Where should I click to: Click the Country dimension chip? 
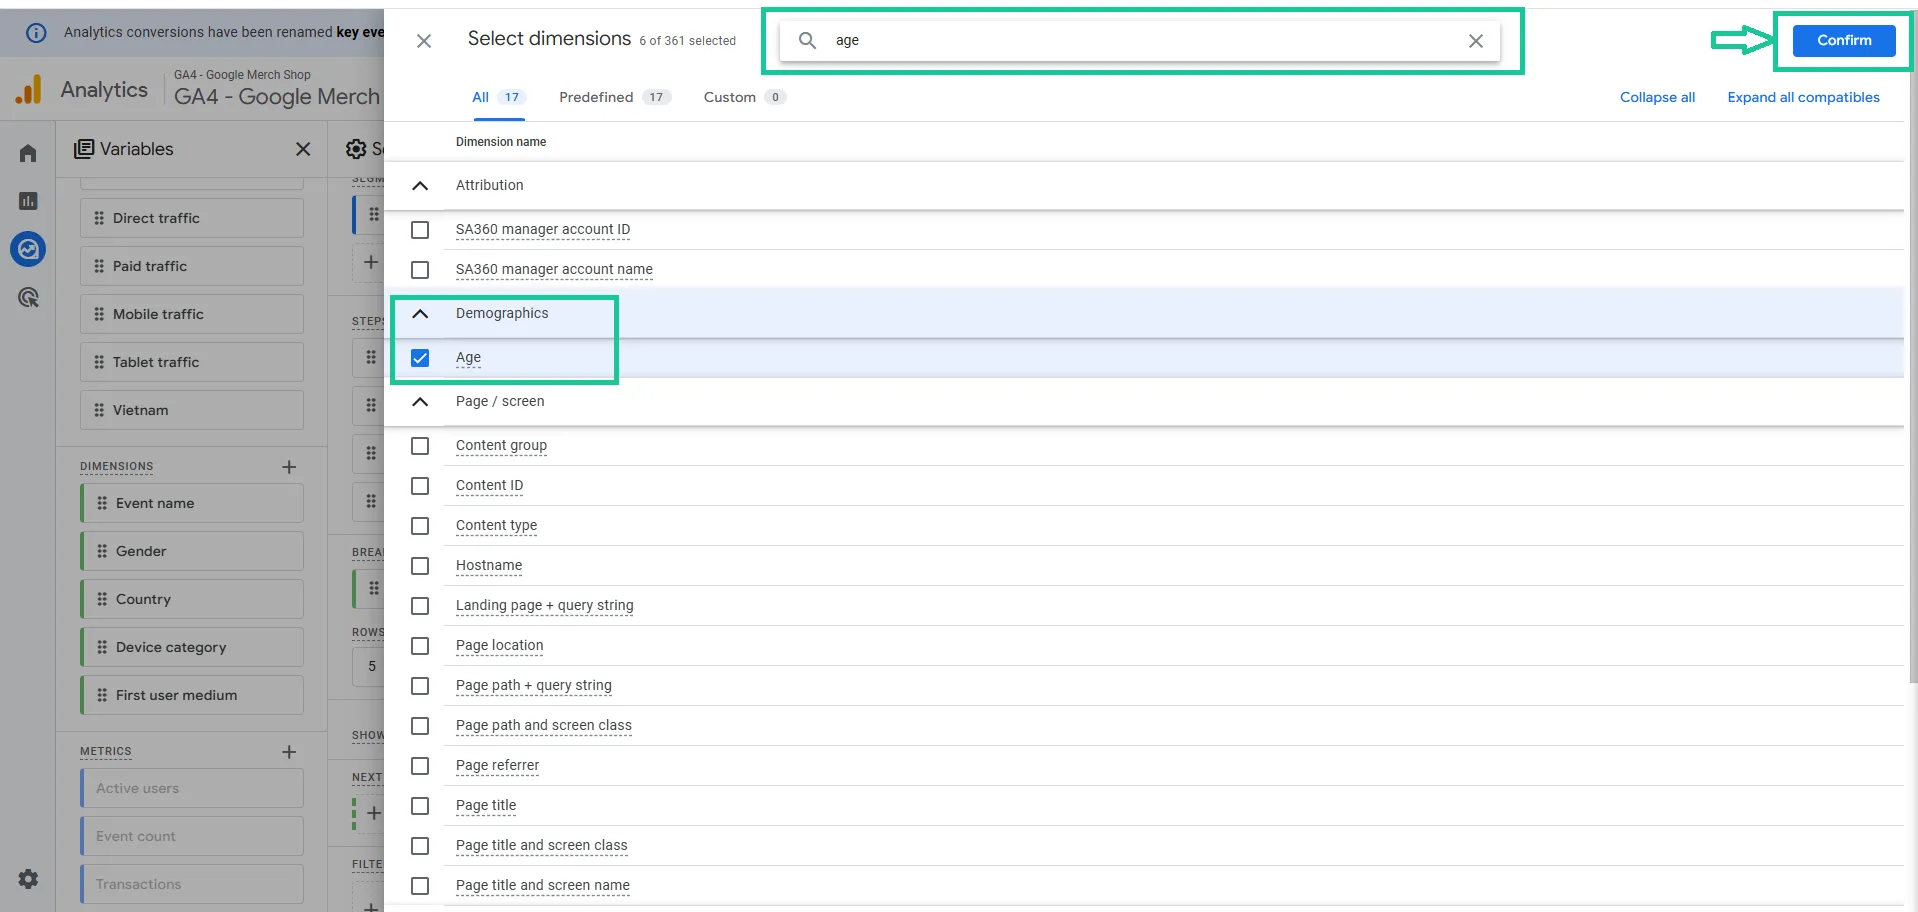coord(192,599)
